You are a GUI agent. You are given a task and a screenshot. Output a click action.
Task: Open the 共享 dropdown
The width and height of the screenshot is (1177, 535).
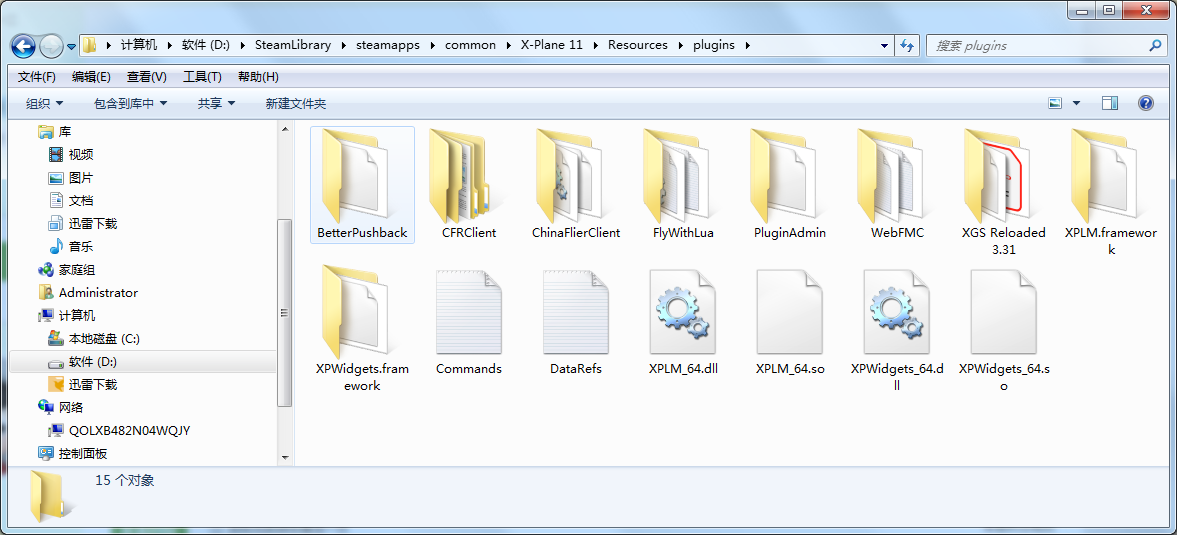coord(216,104)
